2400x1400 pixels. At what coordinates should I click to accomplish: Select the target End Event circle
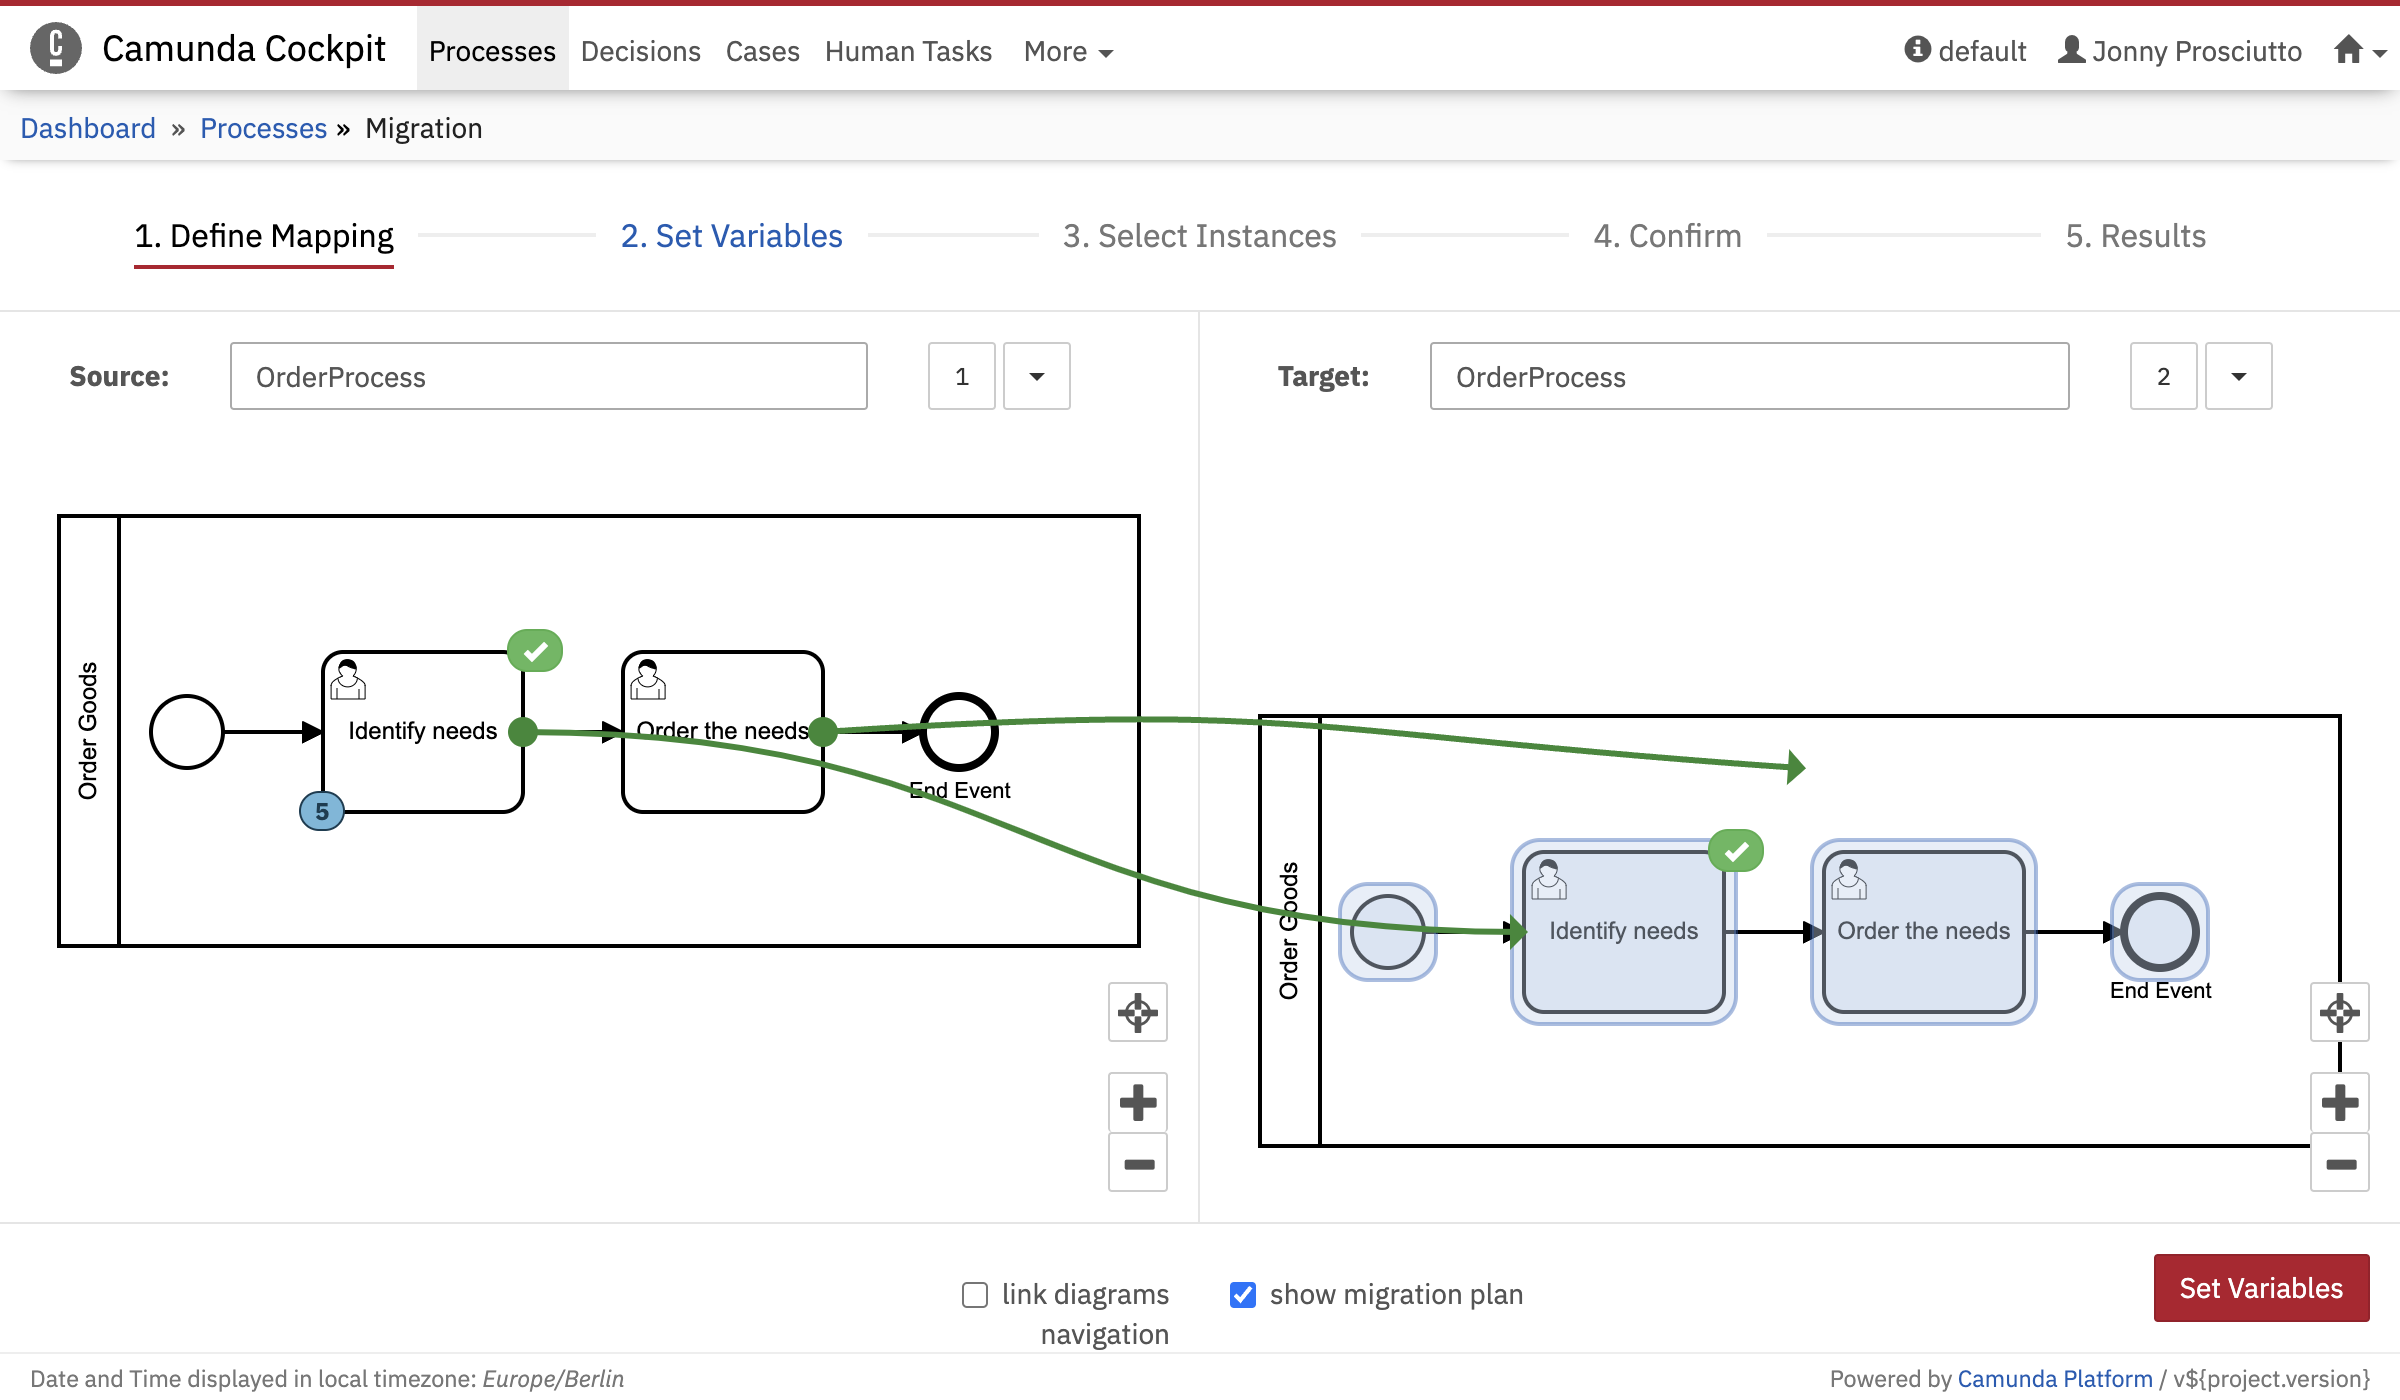[2160, 932]
